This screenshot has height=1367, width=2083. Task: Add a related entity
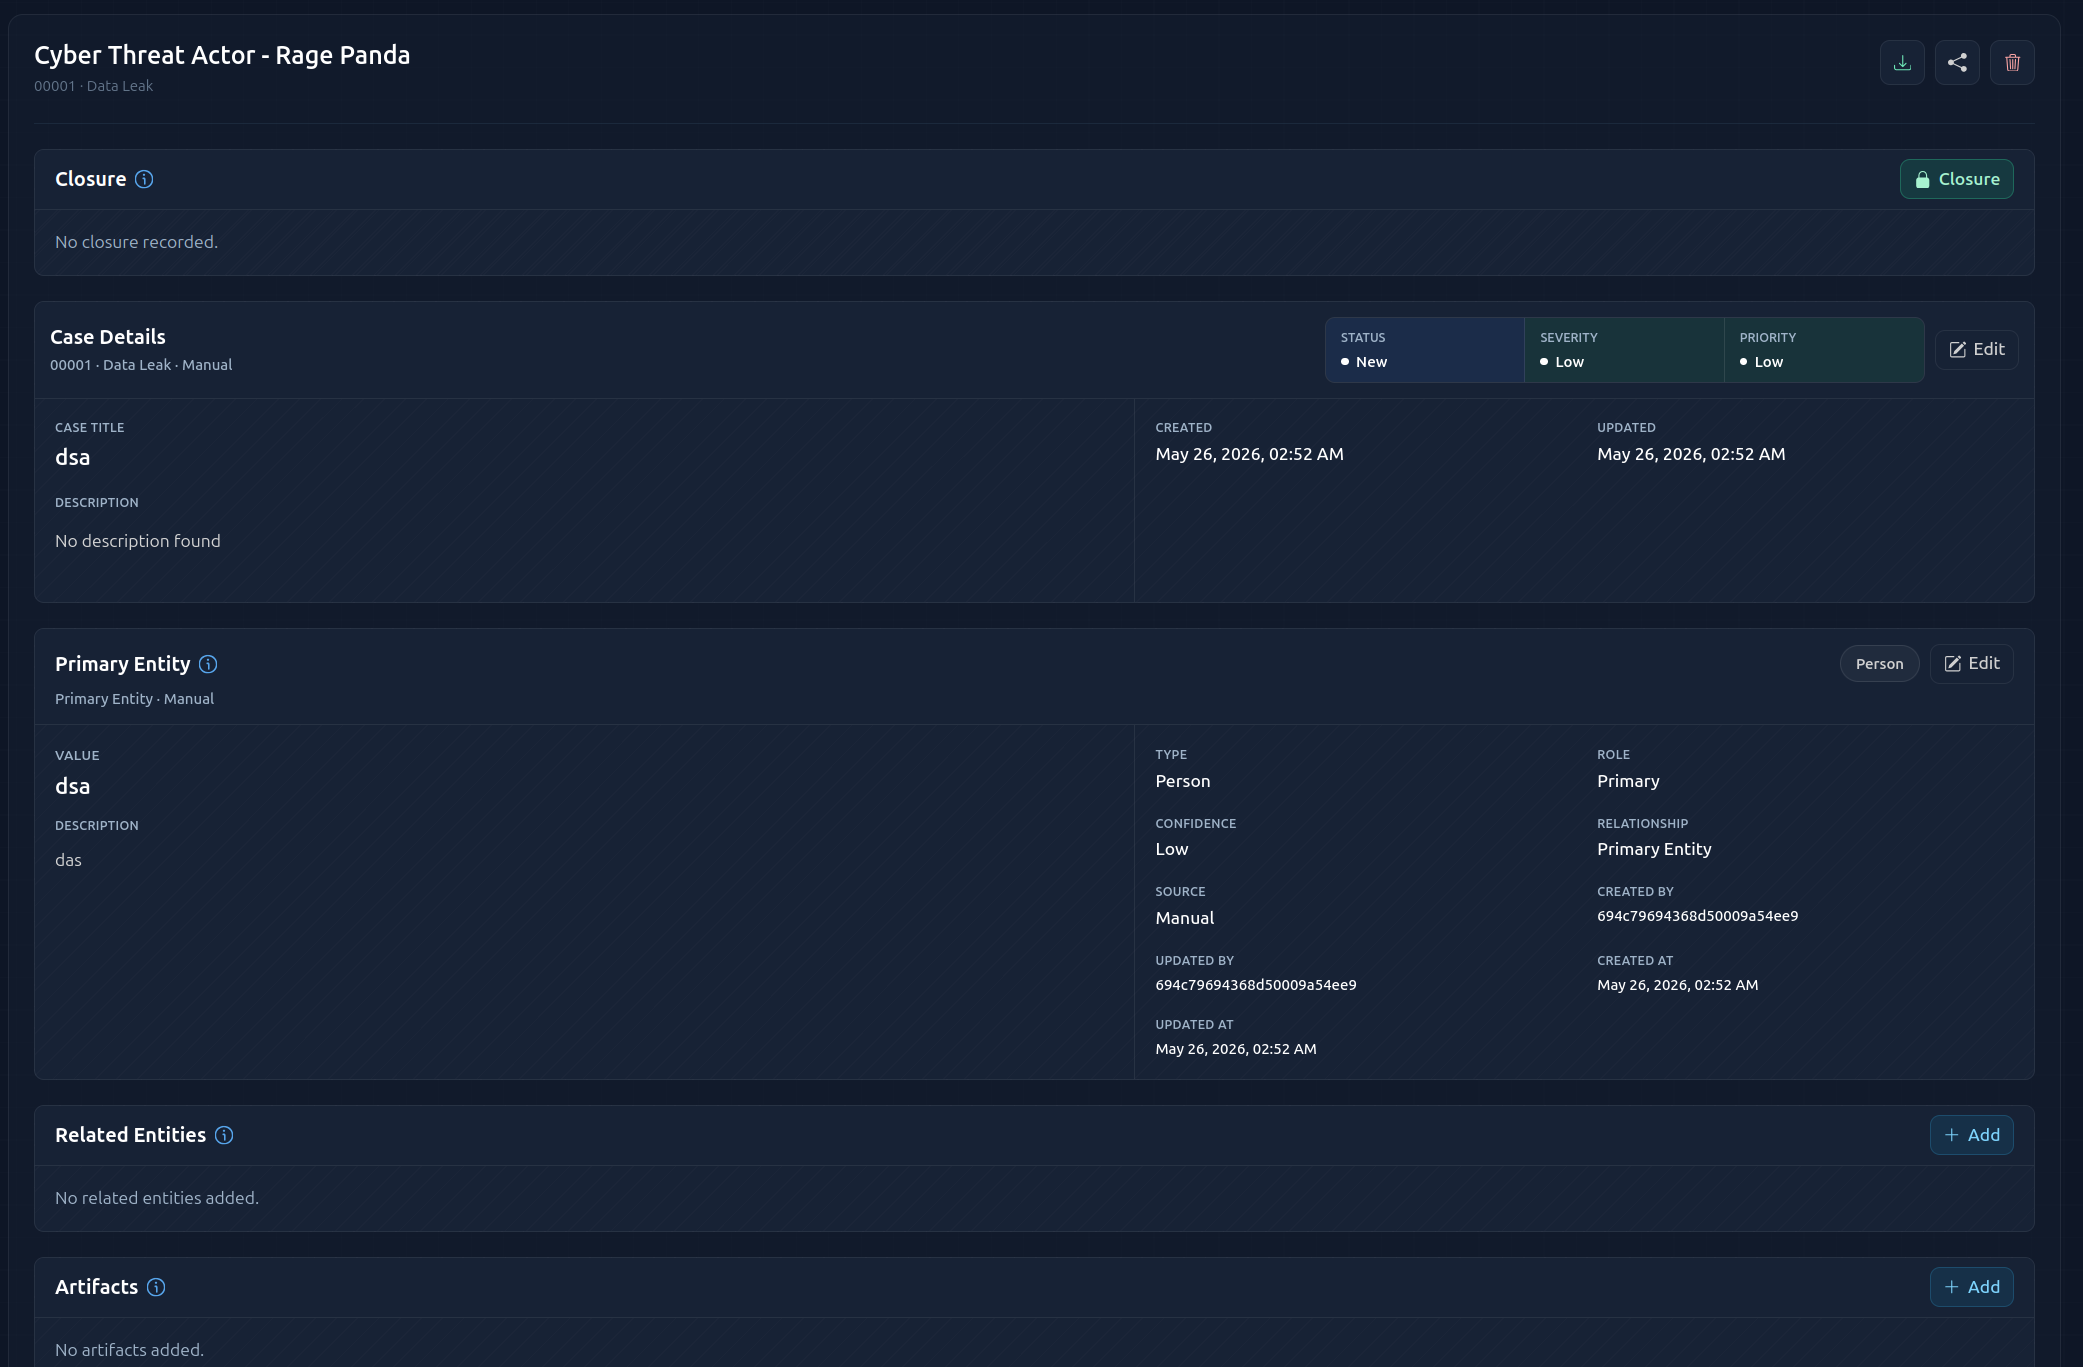[1971, 1135]
